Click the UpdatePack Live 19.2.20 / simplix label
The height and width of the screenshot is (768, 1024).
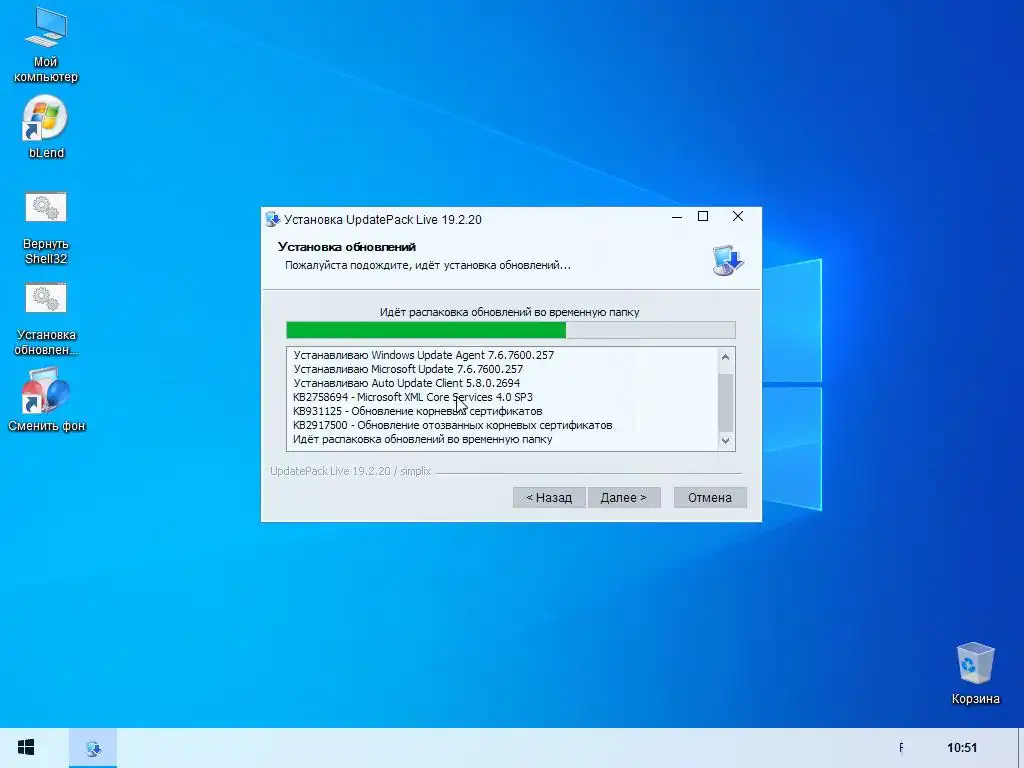[351, 471]
